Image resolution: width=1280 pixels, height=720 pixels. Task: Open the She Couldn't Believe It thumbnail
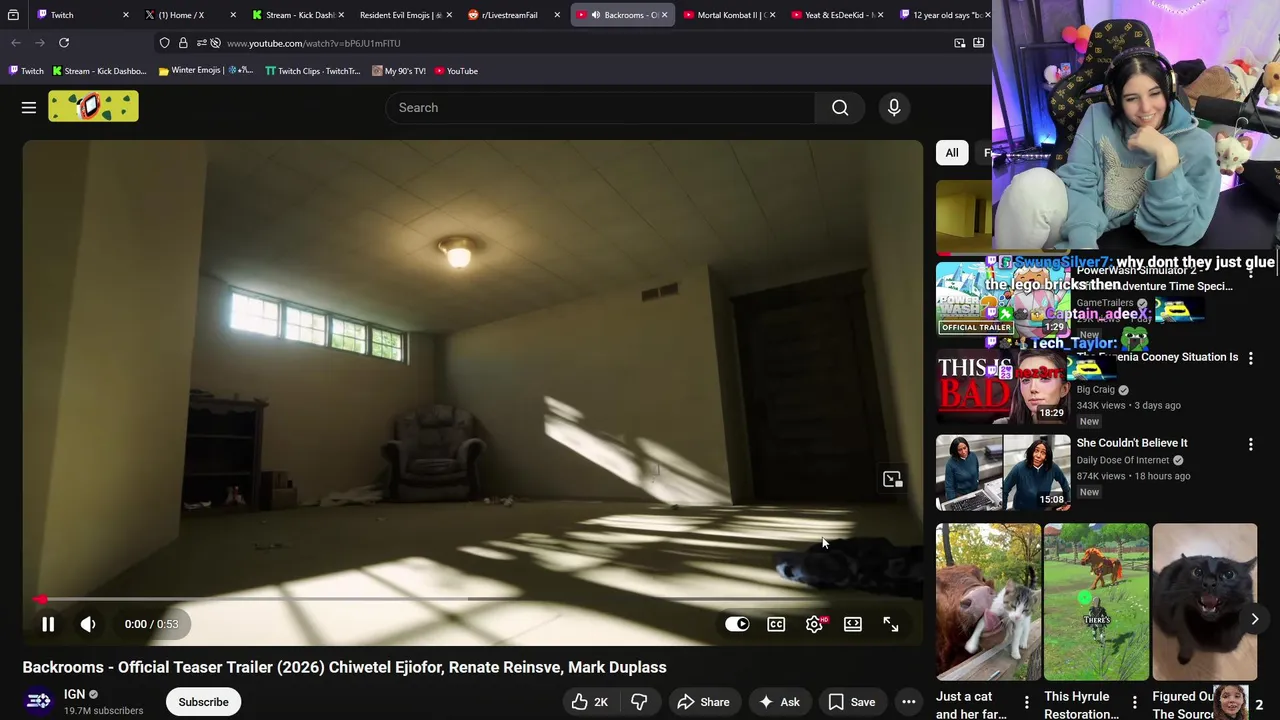point(1003,473)
